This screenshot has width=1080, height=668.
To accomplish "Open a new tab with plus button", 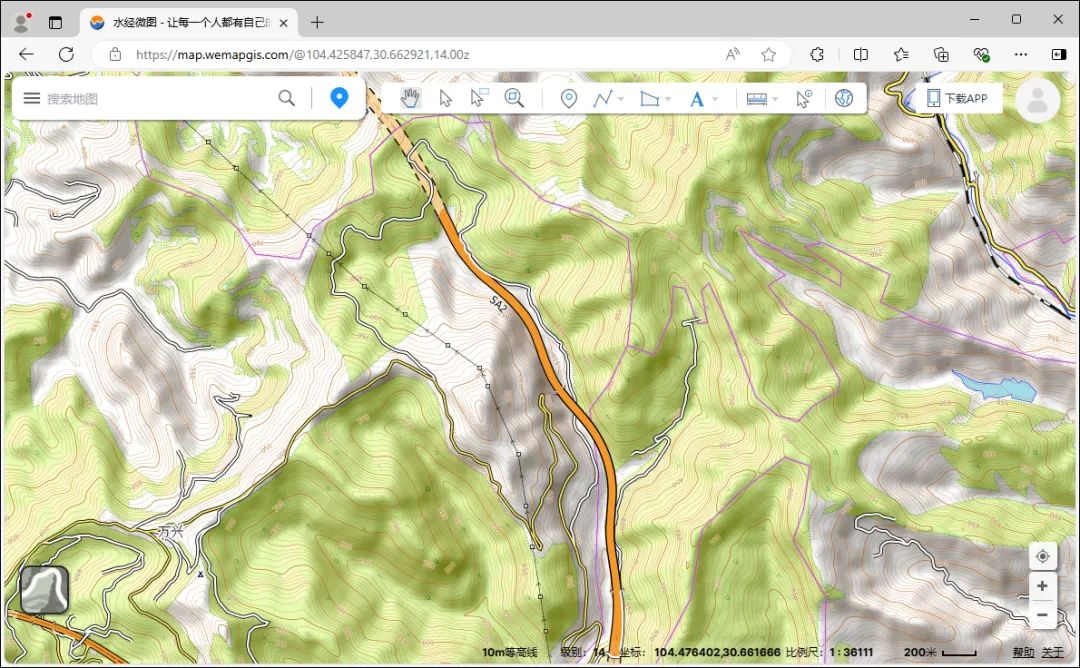I will [317, 23].
